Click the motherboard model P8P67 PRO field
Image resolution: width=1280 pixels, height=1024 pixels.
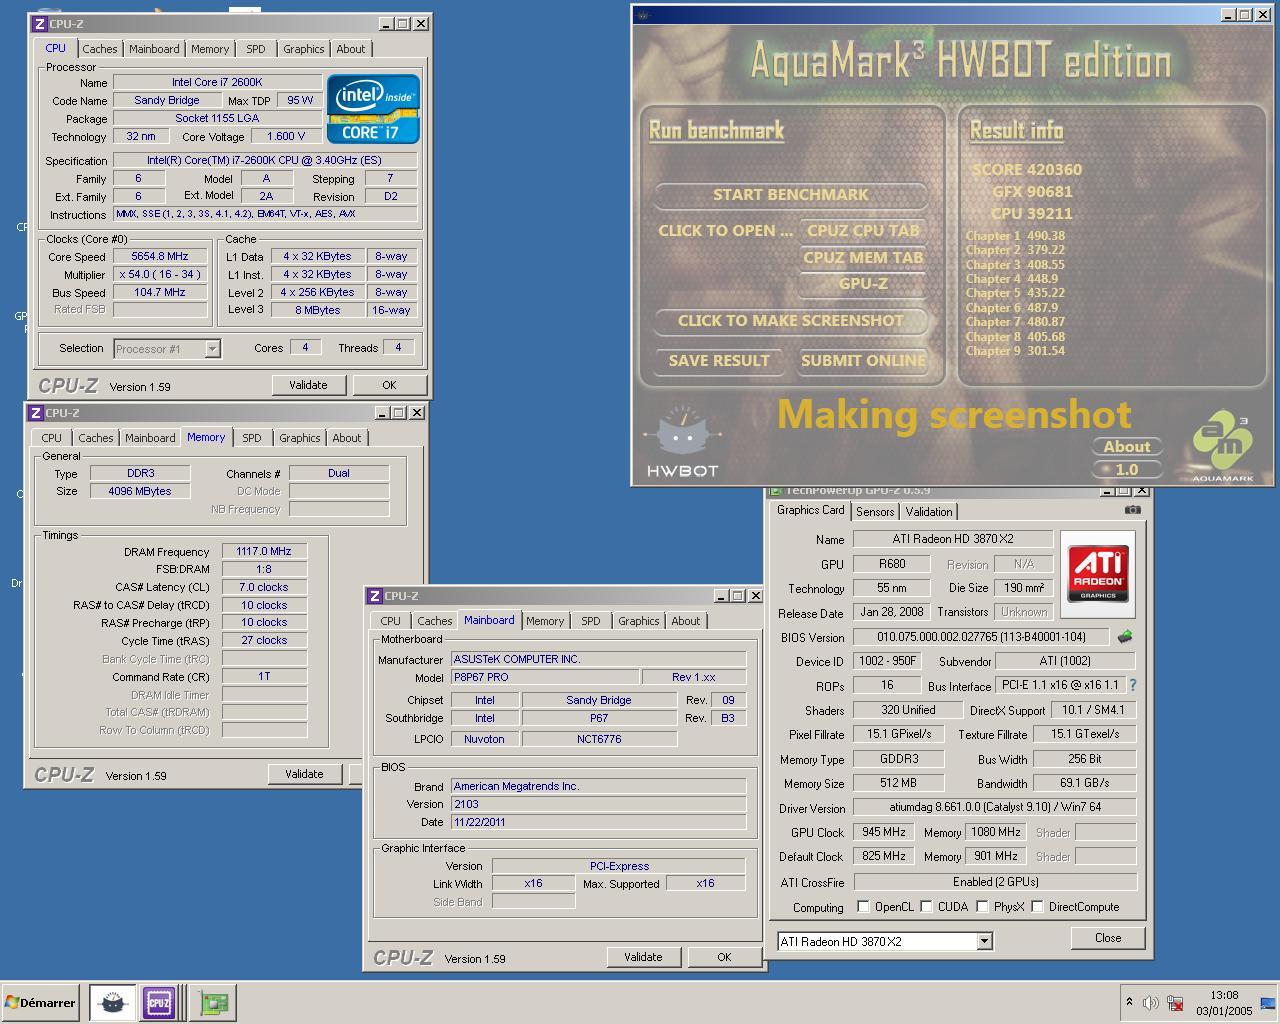click(x=545, y=677)
